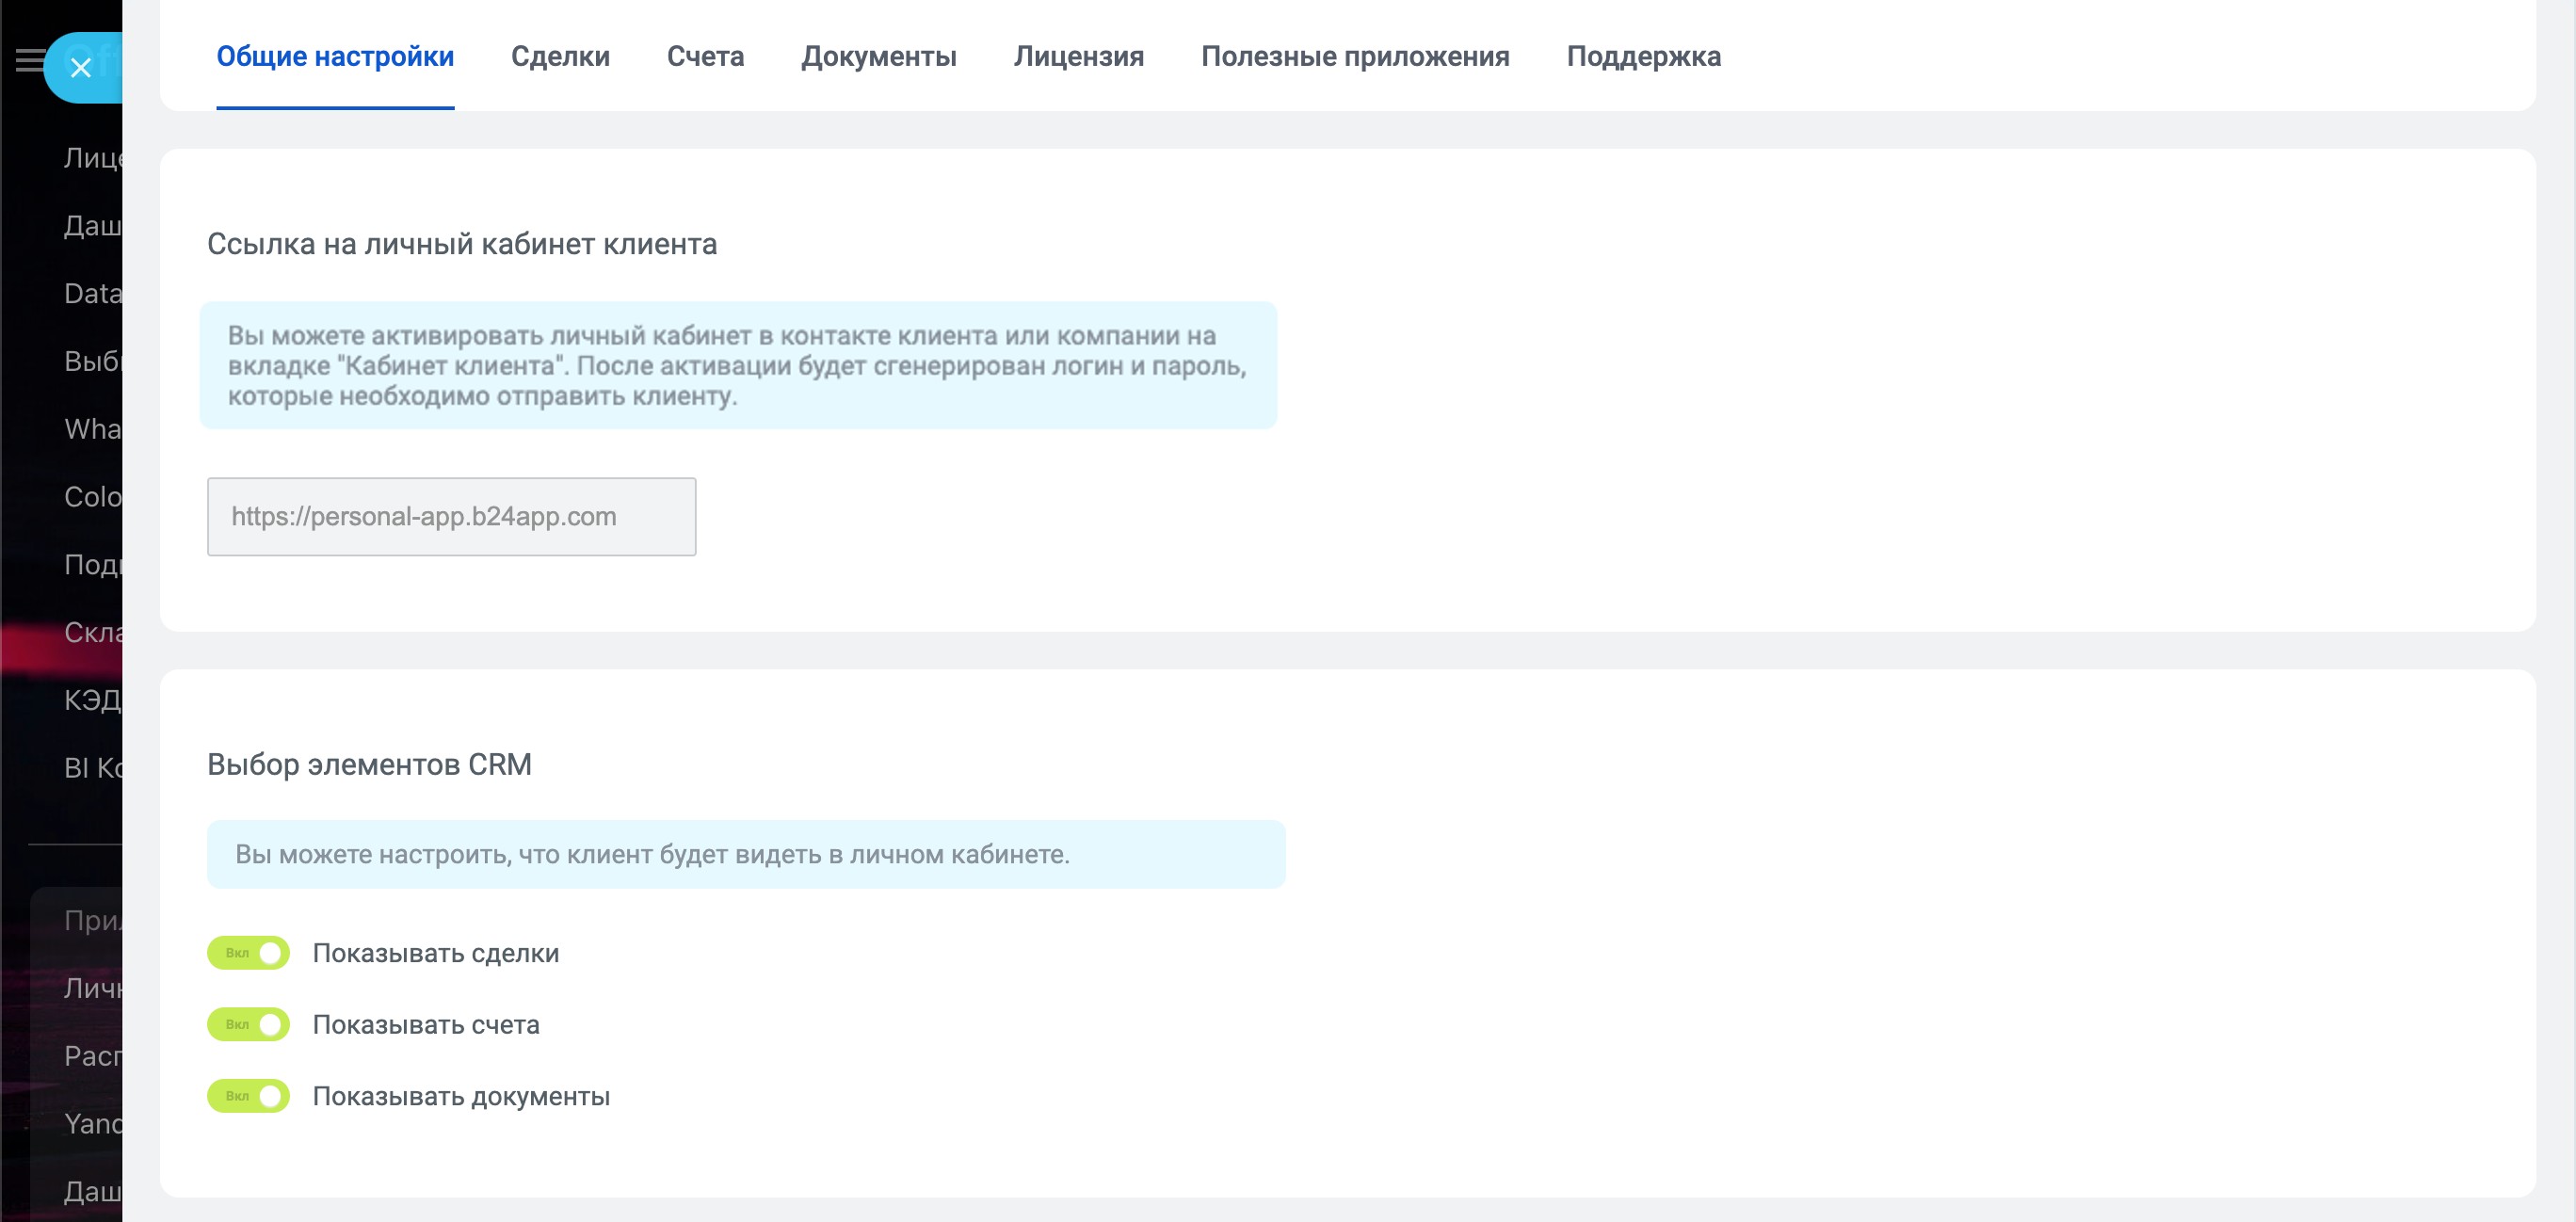Disable the Показывать счета switch
Image resolution: width=2576 pixels, height=1222 pixels.
[x=248, y=1024]
